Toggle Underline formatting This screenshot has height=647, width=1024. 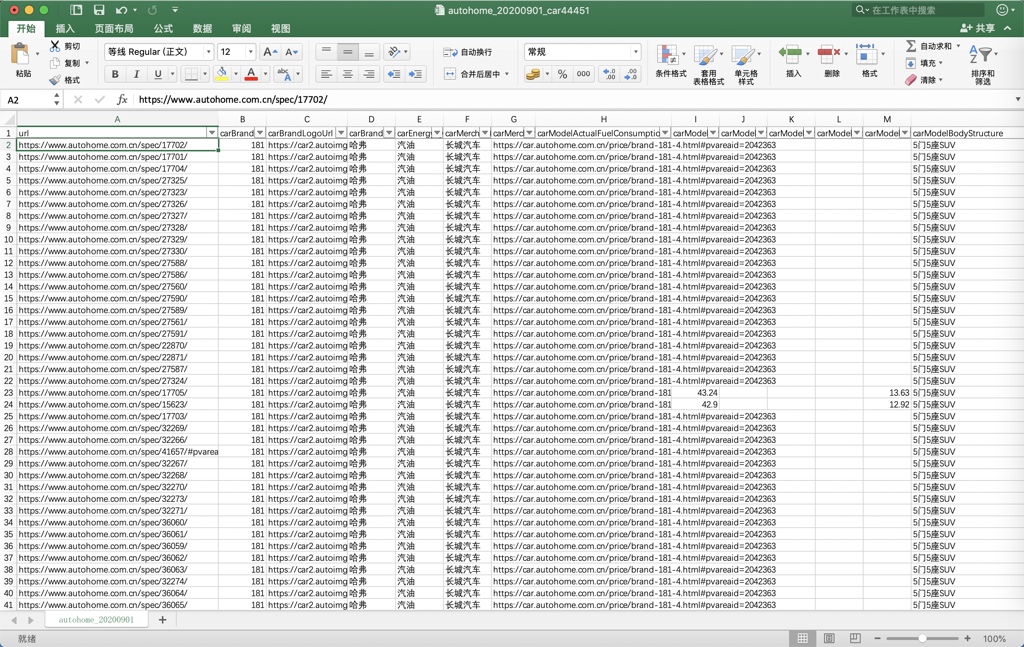[157, 74]
